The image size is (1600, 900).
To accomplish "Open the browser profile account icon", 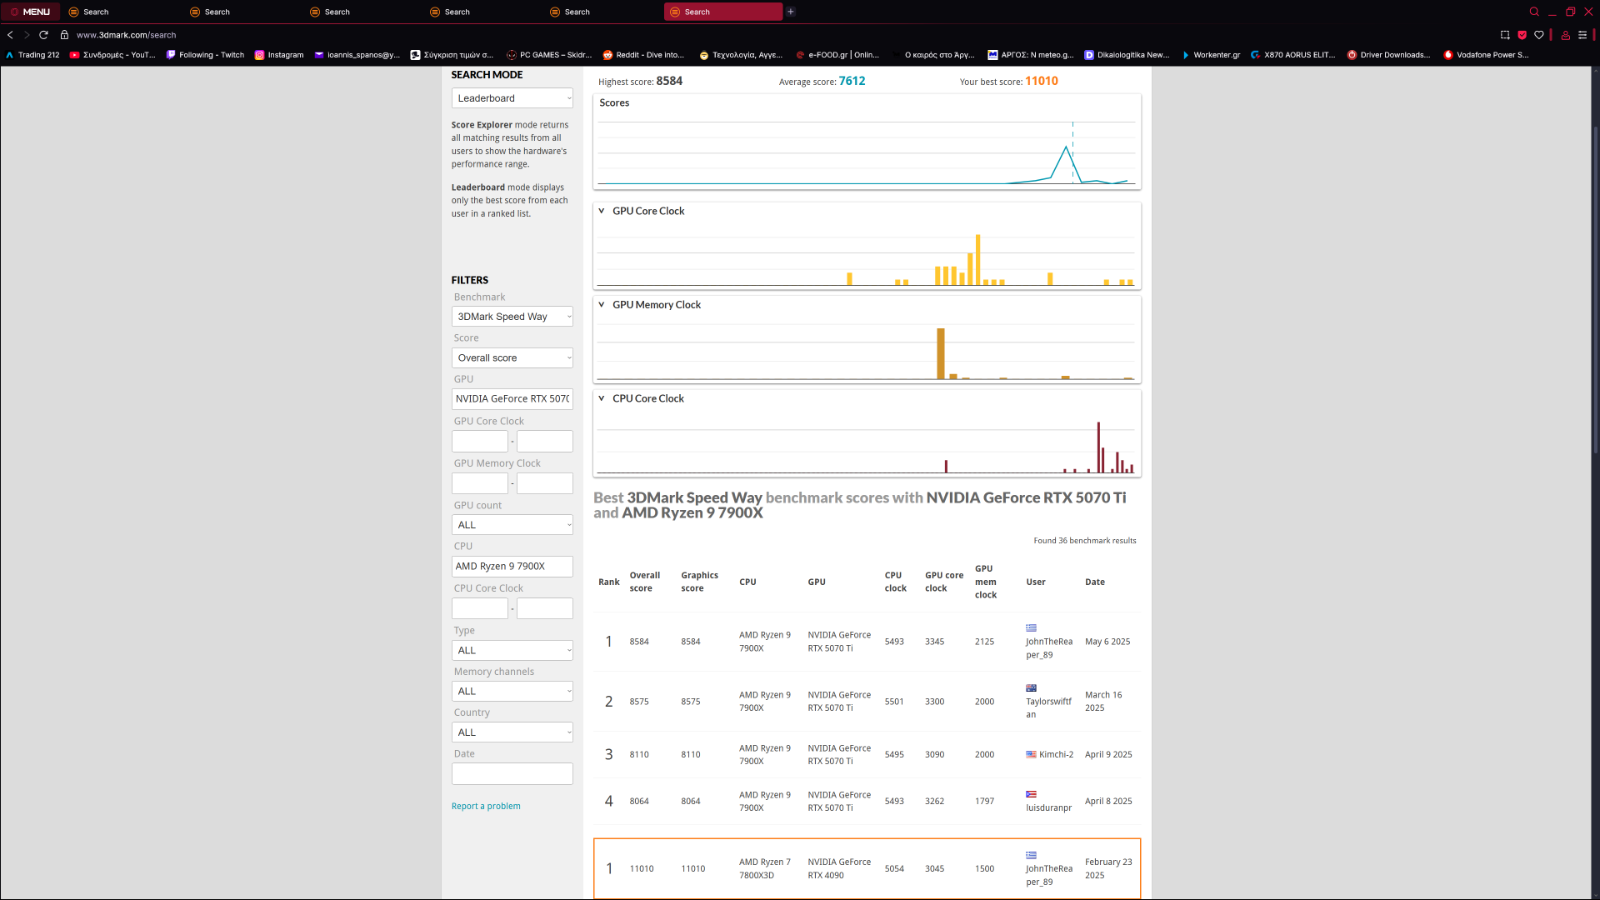I will click(x=1565, y=35).
